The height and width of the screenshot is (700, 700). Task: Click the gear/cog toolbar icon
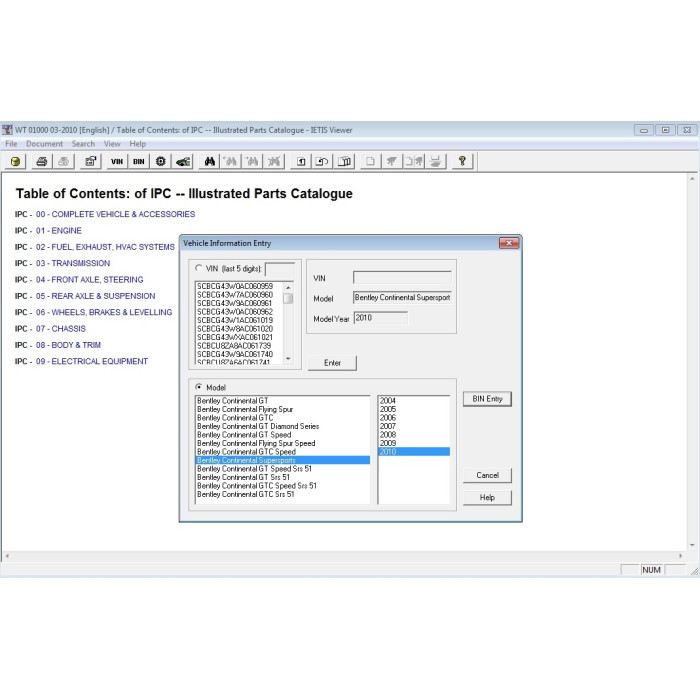pos(161,162)
